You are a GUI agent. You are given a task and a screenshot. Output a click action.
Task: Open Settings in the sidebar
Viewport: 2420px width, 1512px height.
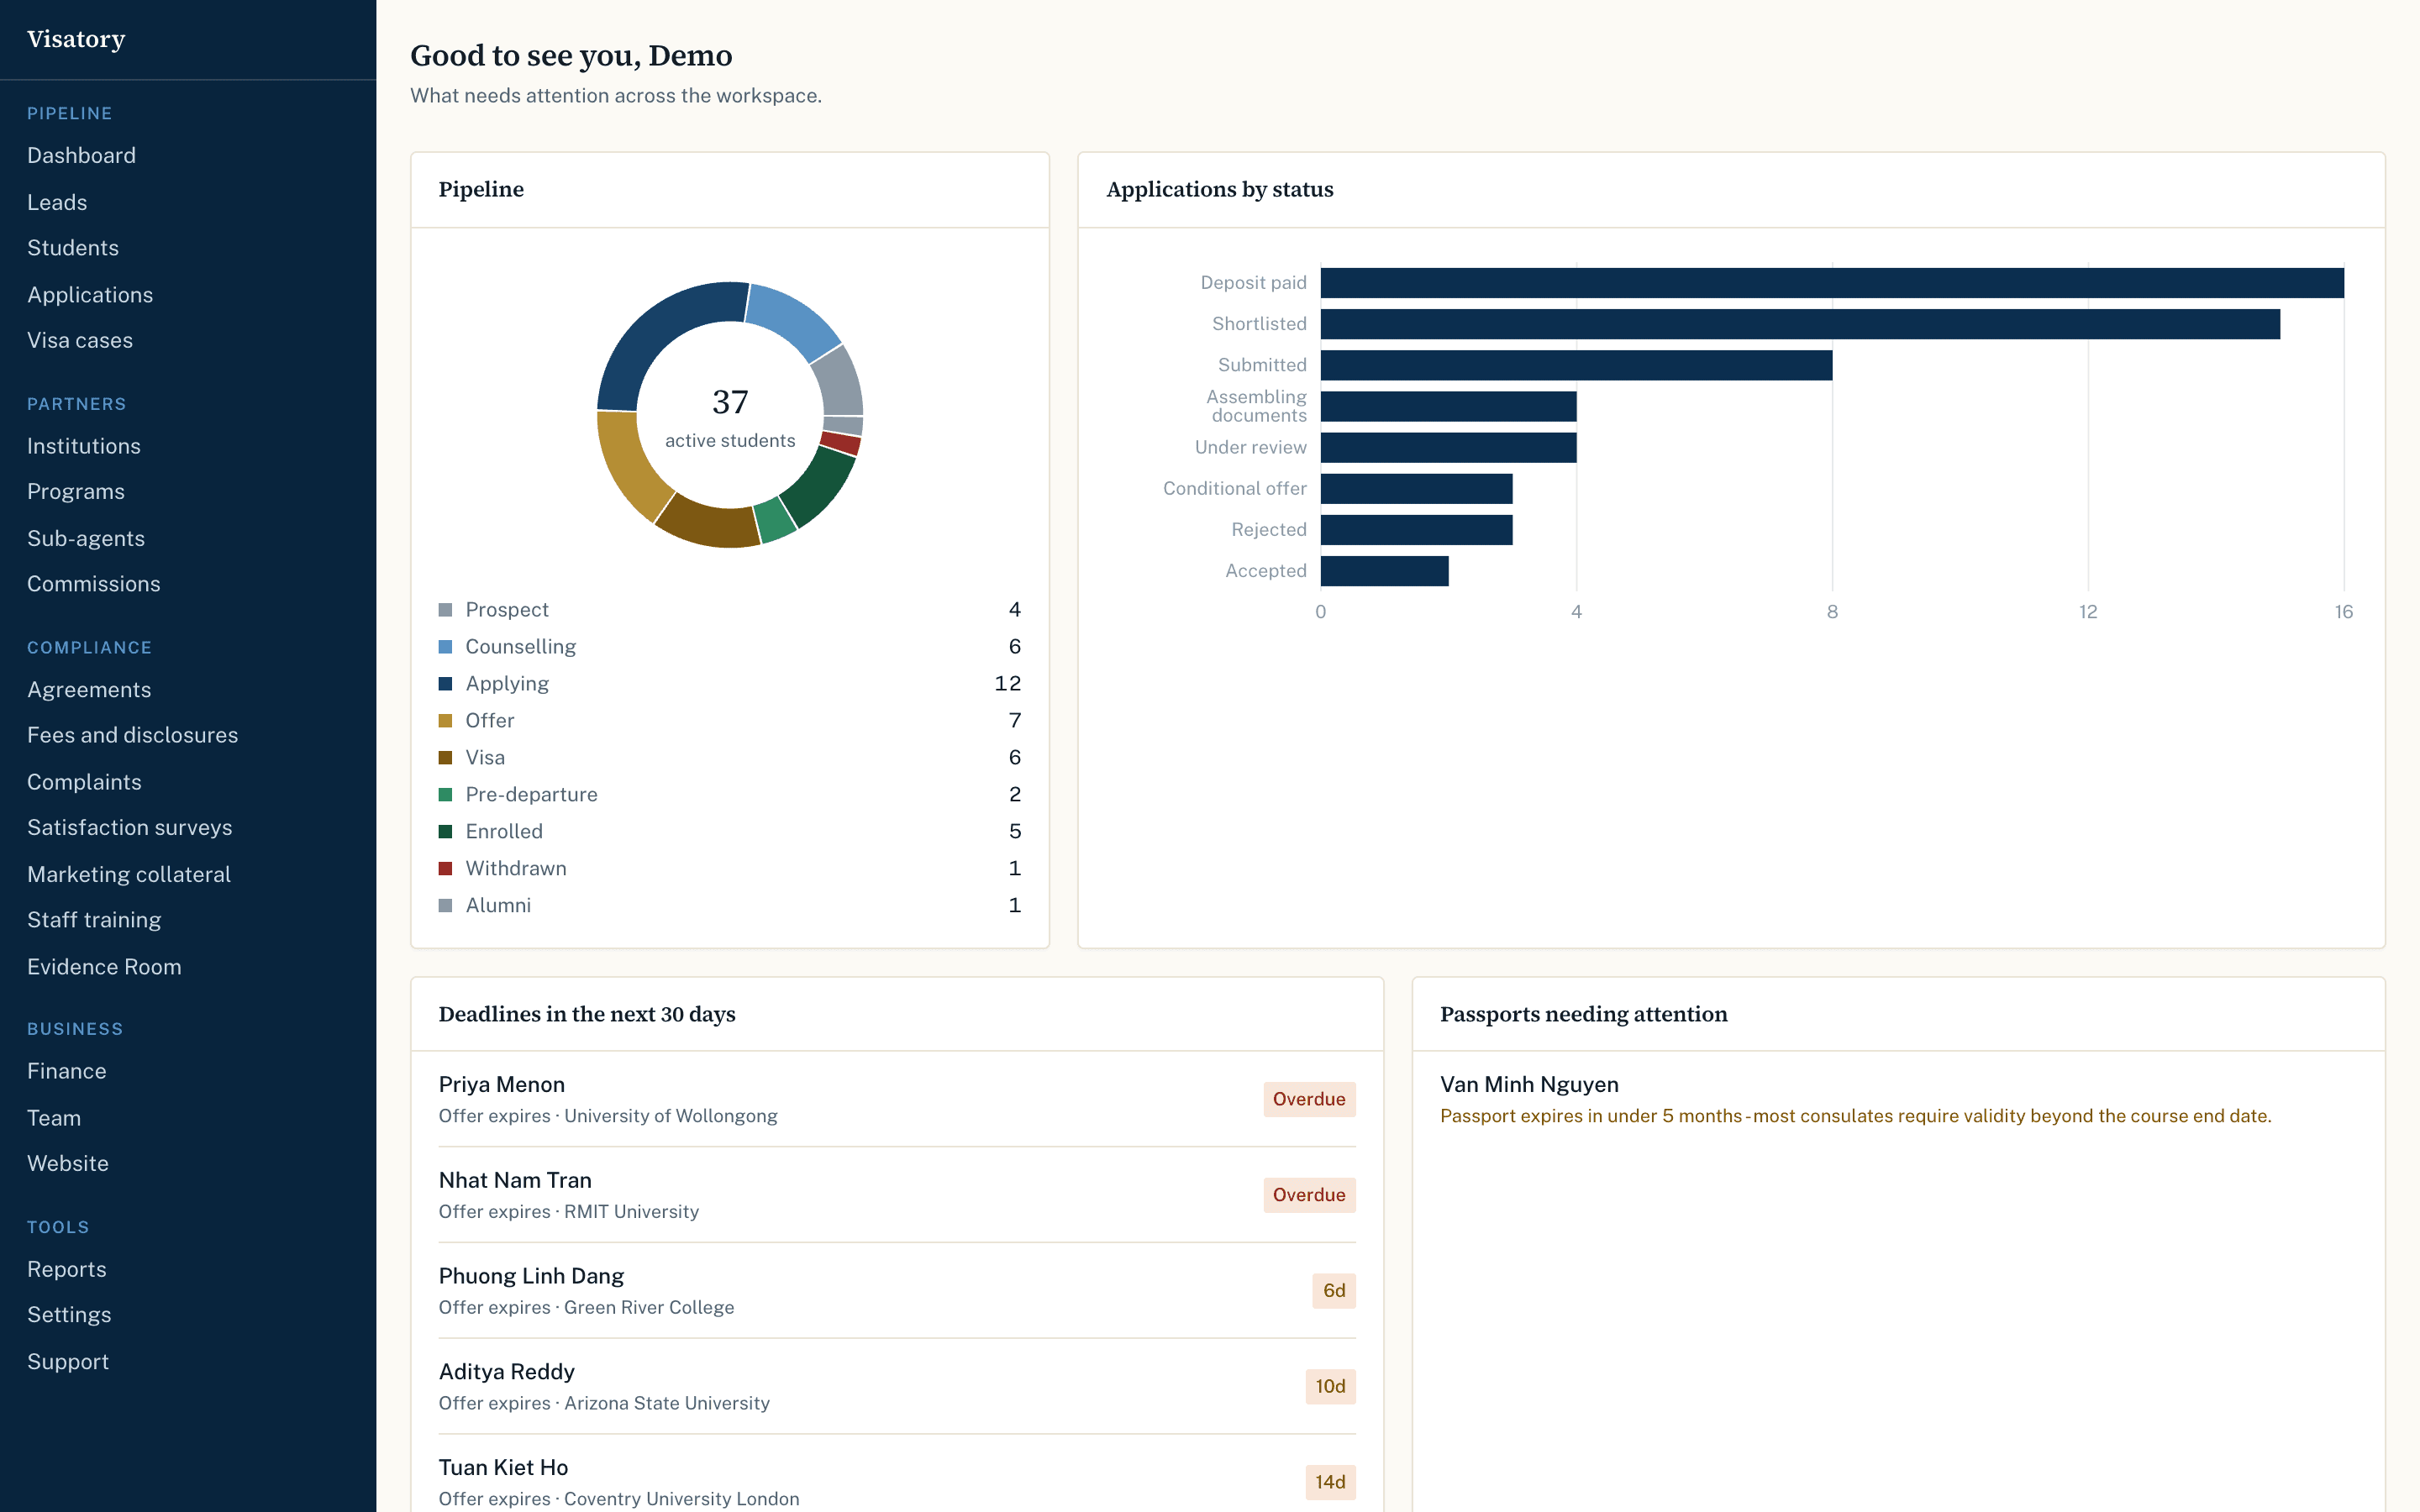pyautogui.click(x=69, y=1315)
